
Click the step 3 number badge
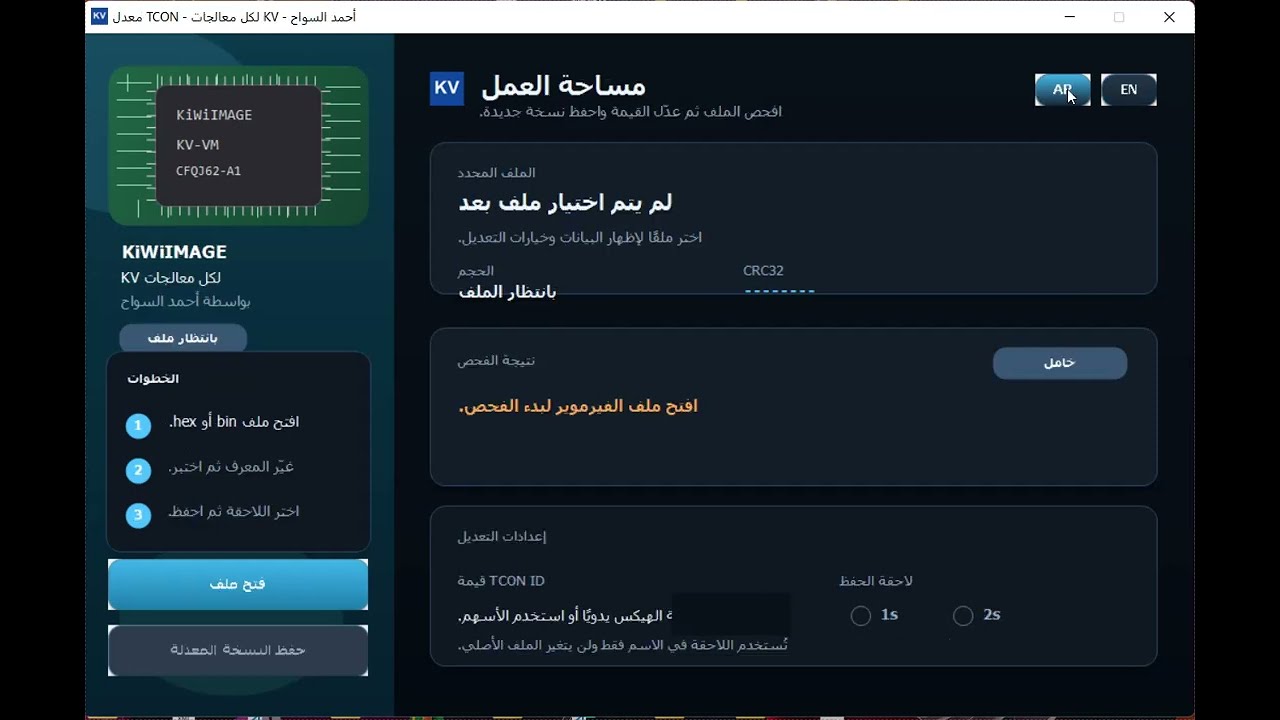pos(138,515)
